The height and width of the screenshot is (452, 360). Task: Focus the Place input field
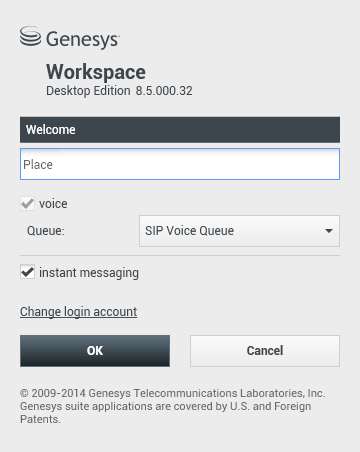click(180, 164)
